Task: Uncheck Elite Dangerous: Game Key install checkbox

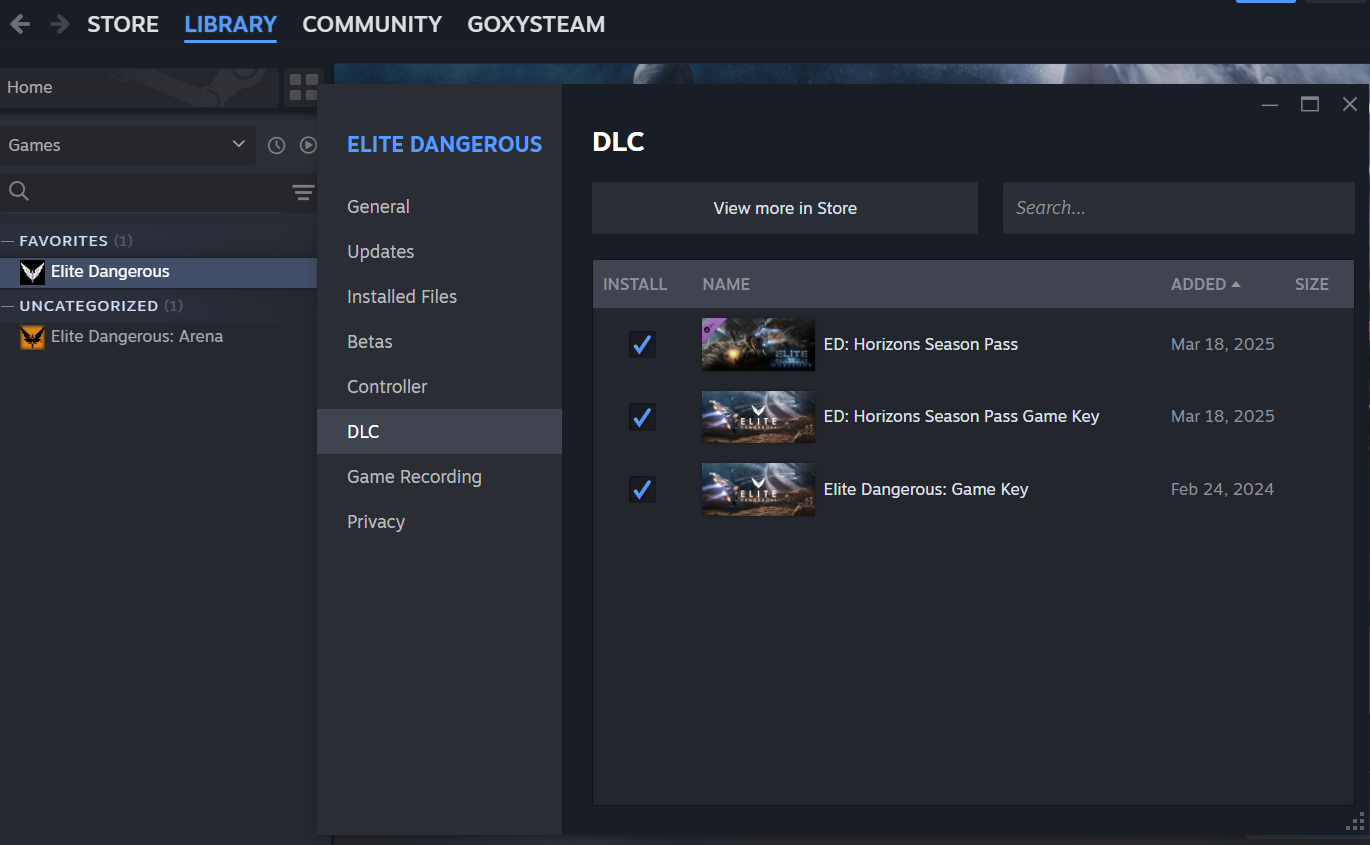Action: coord(642,490)
